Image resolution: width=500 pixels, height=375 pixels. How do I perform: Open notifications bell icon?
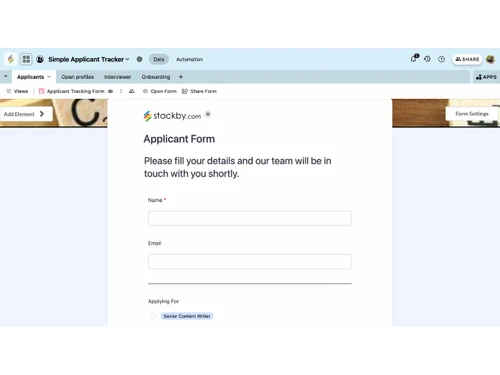pyautogui.click(x=414, y=59)
